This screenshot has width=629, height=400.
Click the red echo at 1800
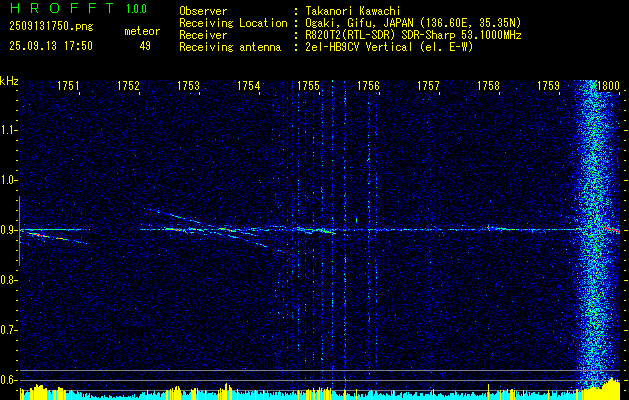(611, 229)
